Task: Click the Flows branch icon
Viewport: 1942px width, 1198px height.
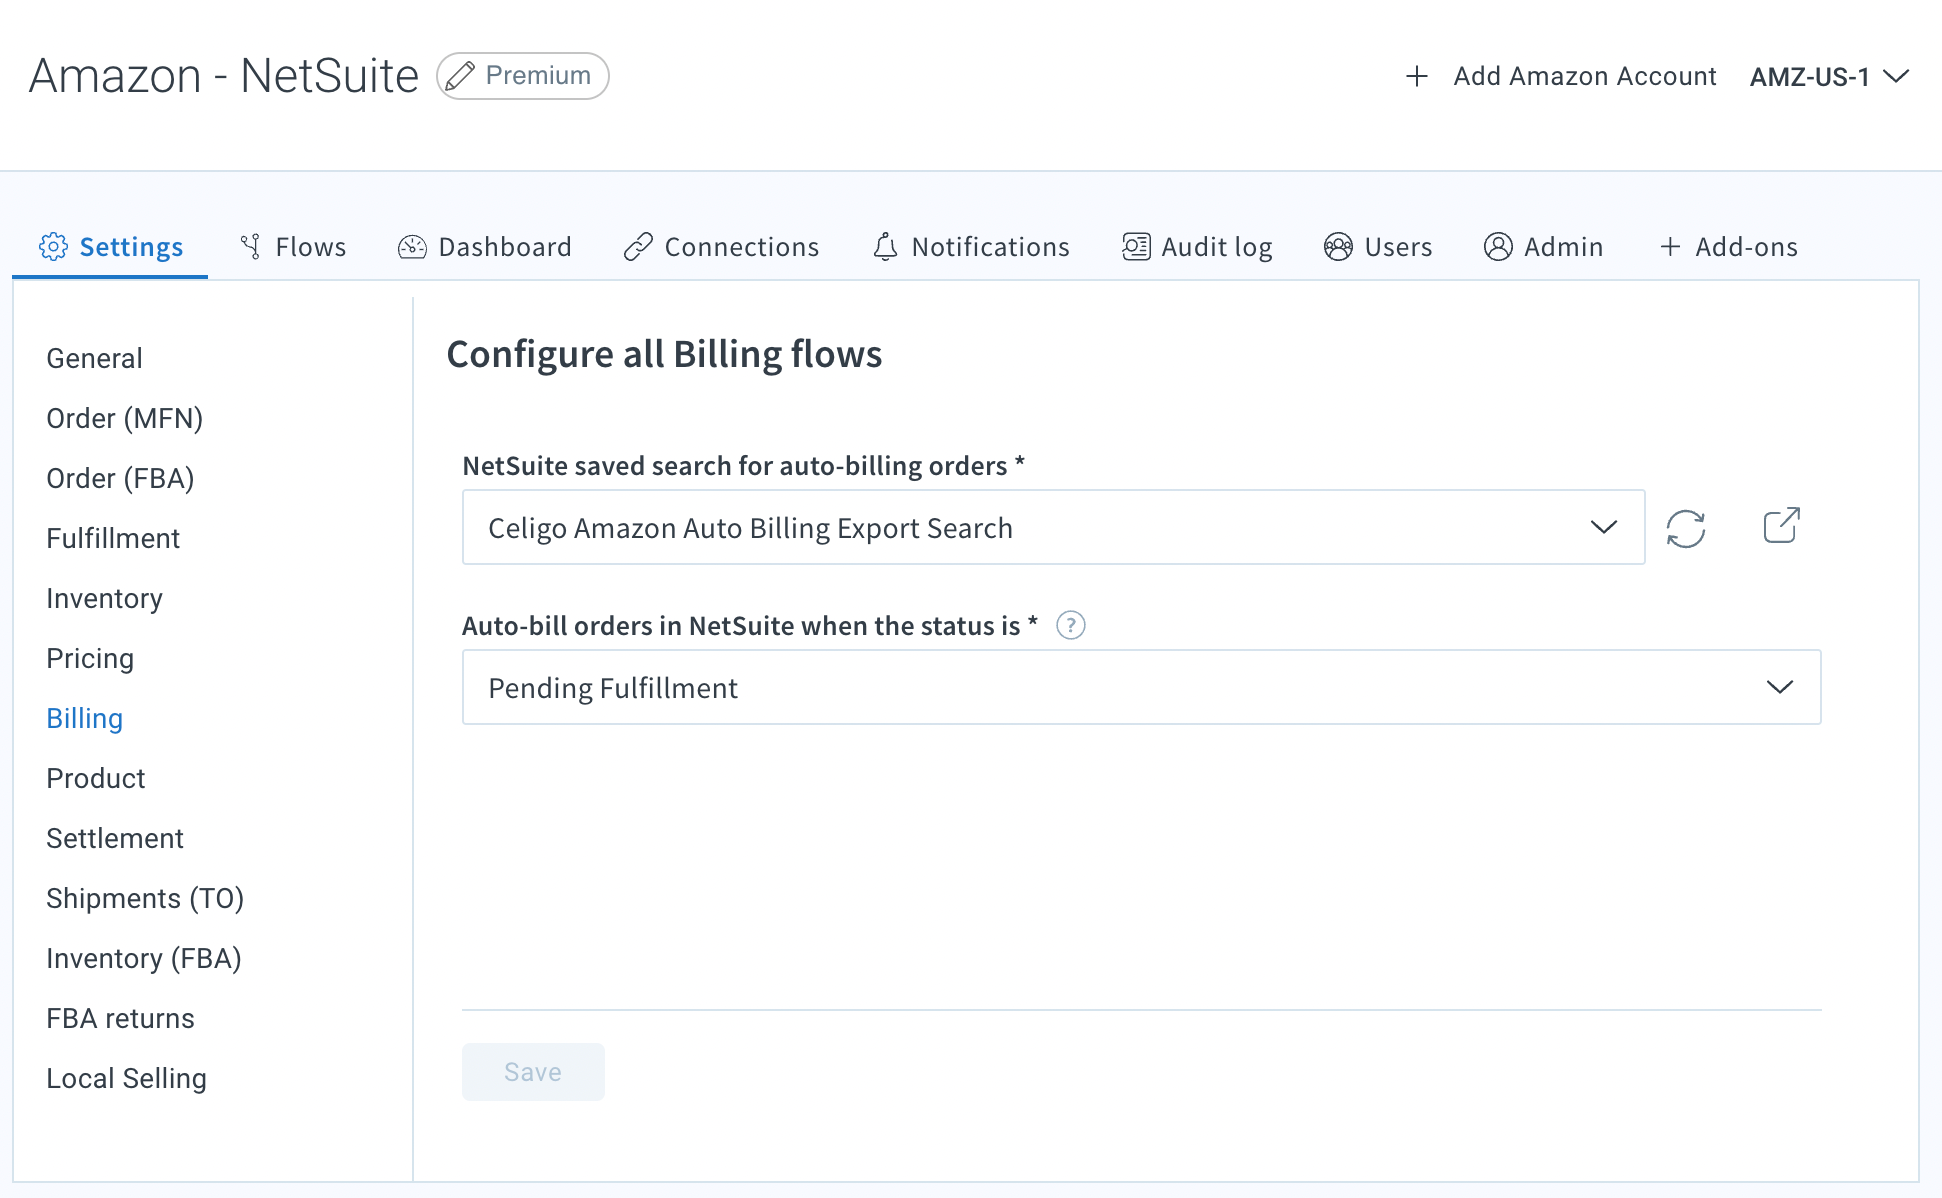Action: point(251,247)
